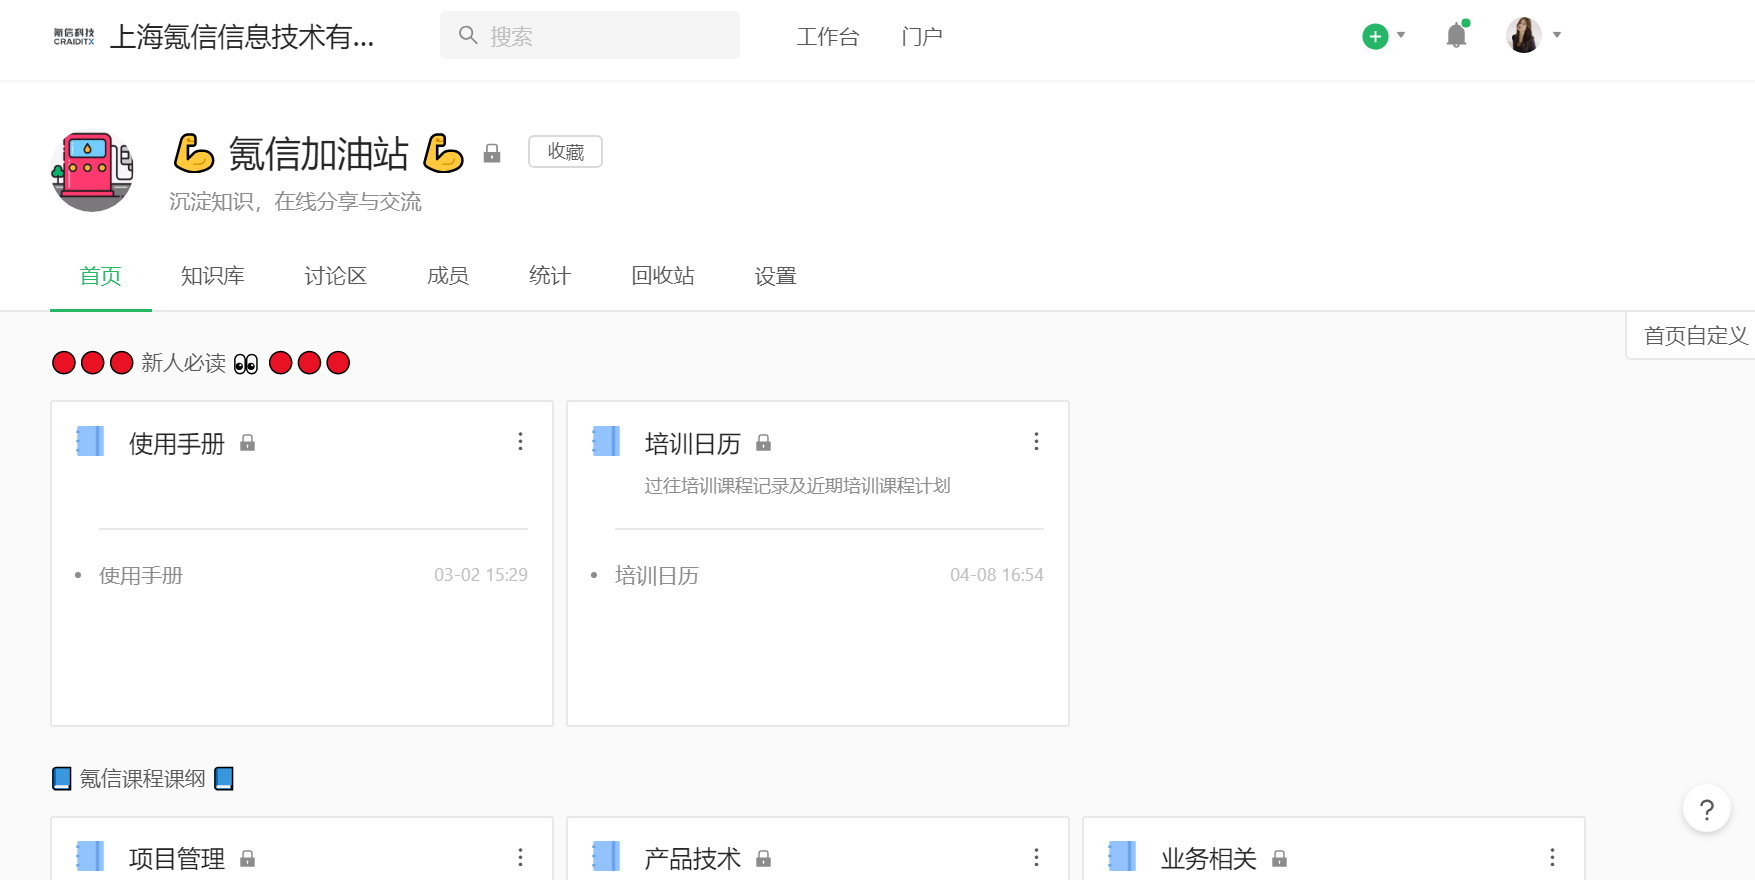The width and height of the screenshot is (1755, 880).
Task: Click the 03-02 15:29 timestamp
Action: pos(481,575)
